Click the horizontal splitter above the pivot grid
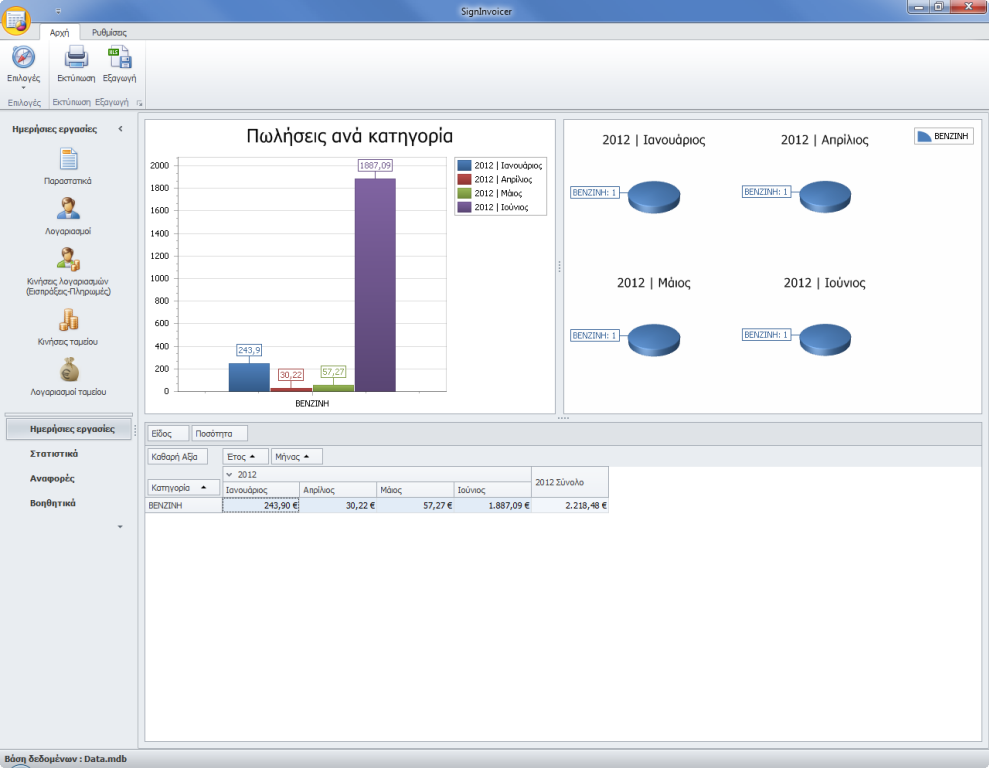989x768 pixels. click(563, 418)
